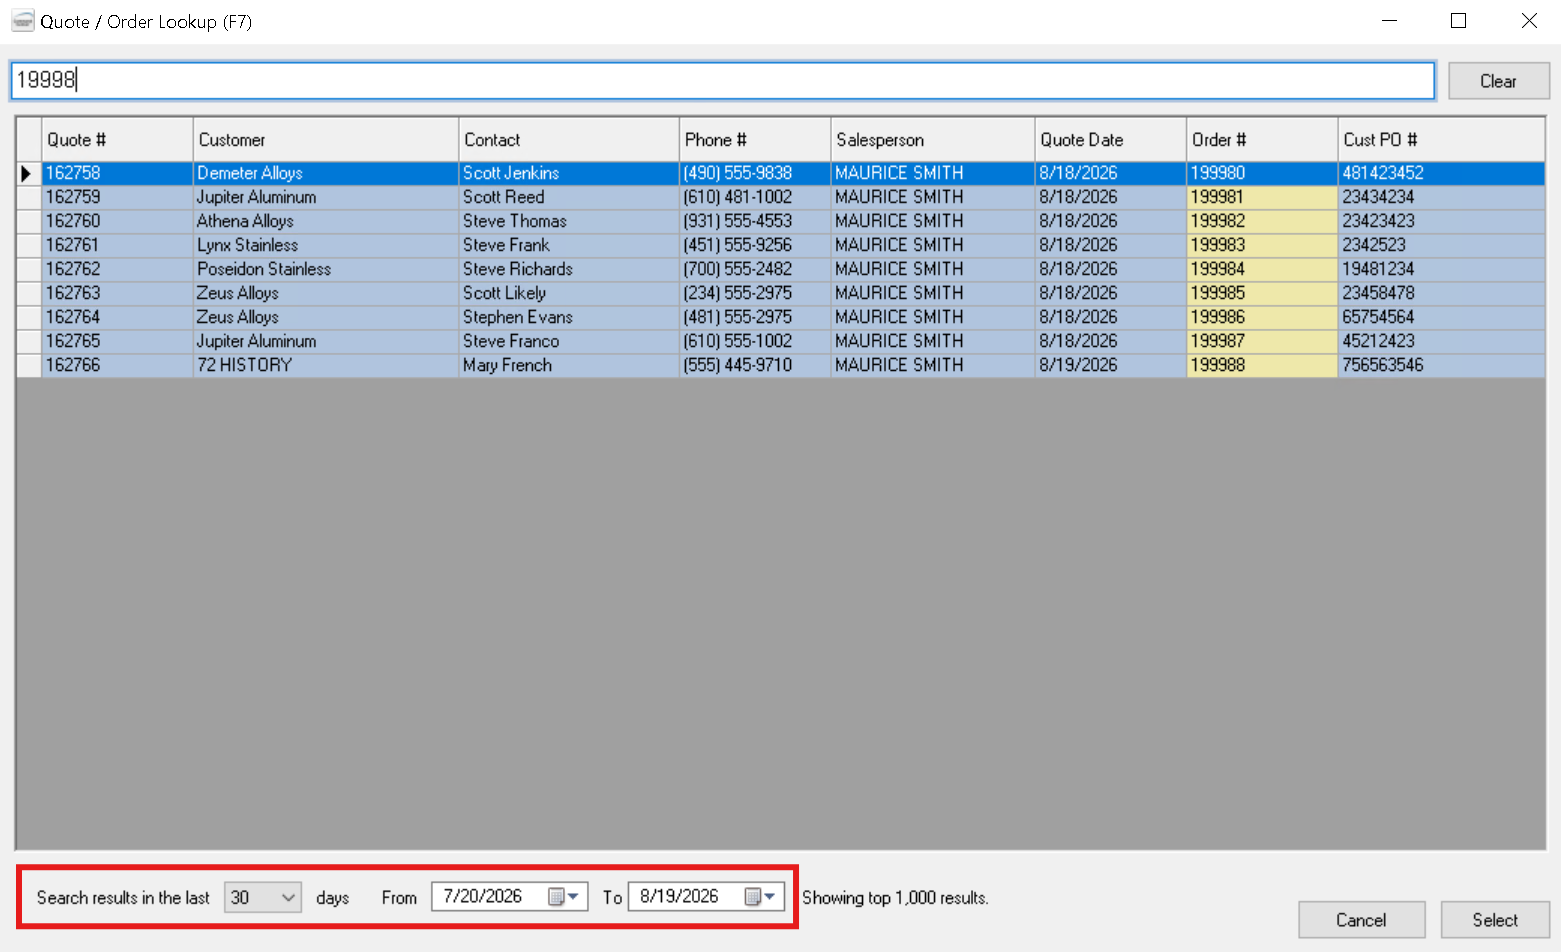Click order number 199983
Viewport: 1561px width, 952px height.
(x=1262, y=245)
